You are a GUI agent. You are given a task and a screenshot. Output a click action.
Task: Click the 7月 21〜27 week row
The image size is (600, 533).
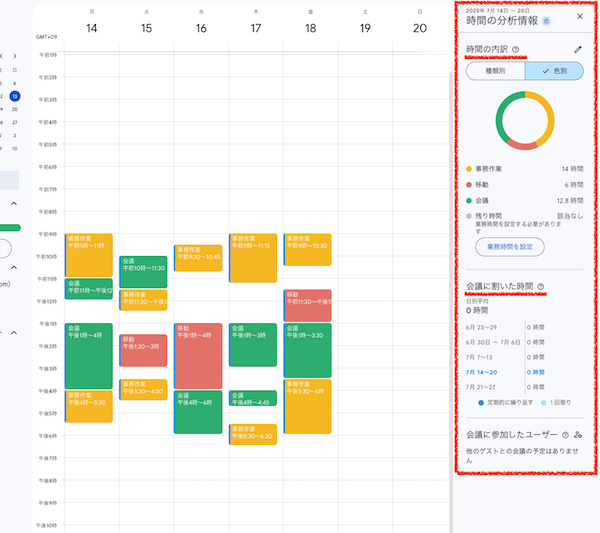[x=505, y=387]
